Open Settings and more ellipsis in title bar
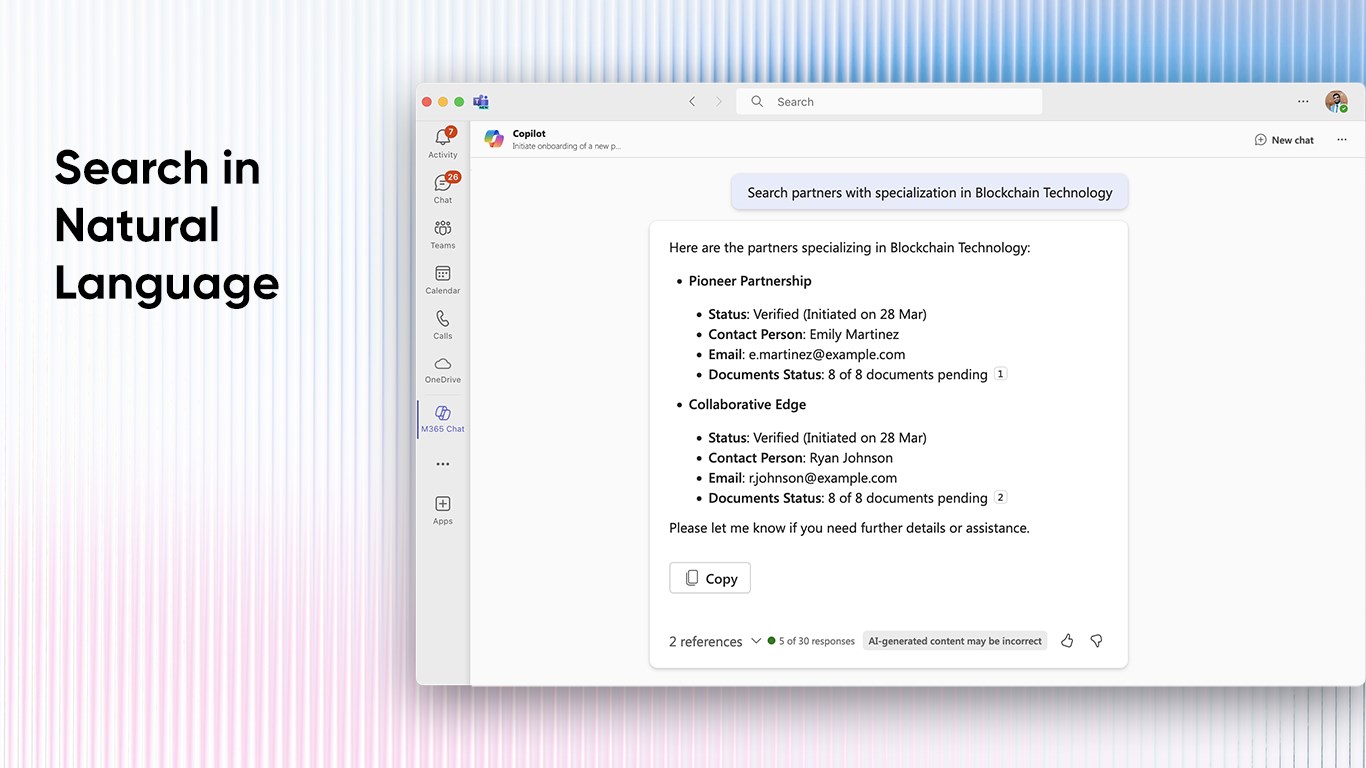Image resolution: width=1366 pixels, height=768 pixels. pyautogui.click(x=1303, y=102)
